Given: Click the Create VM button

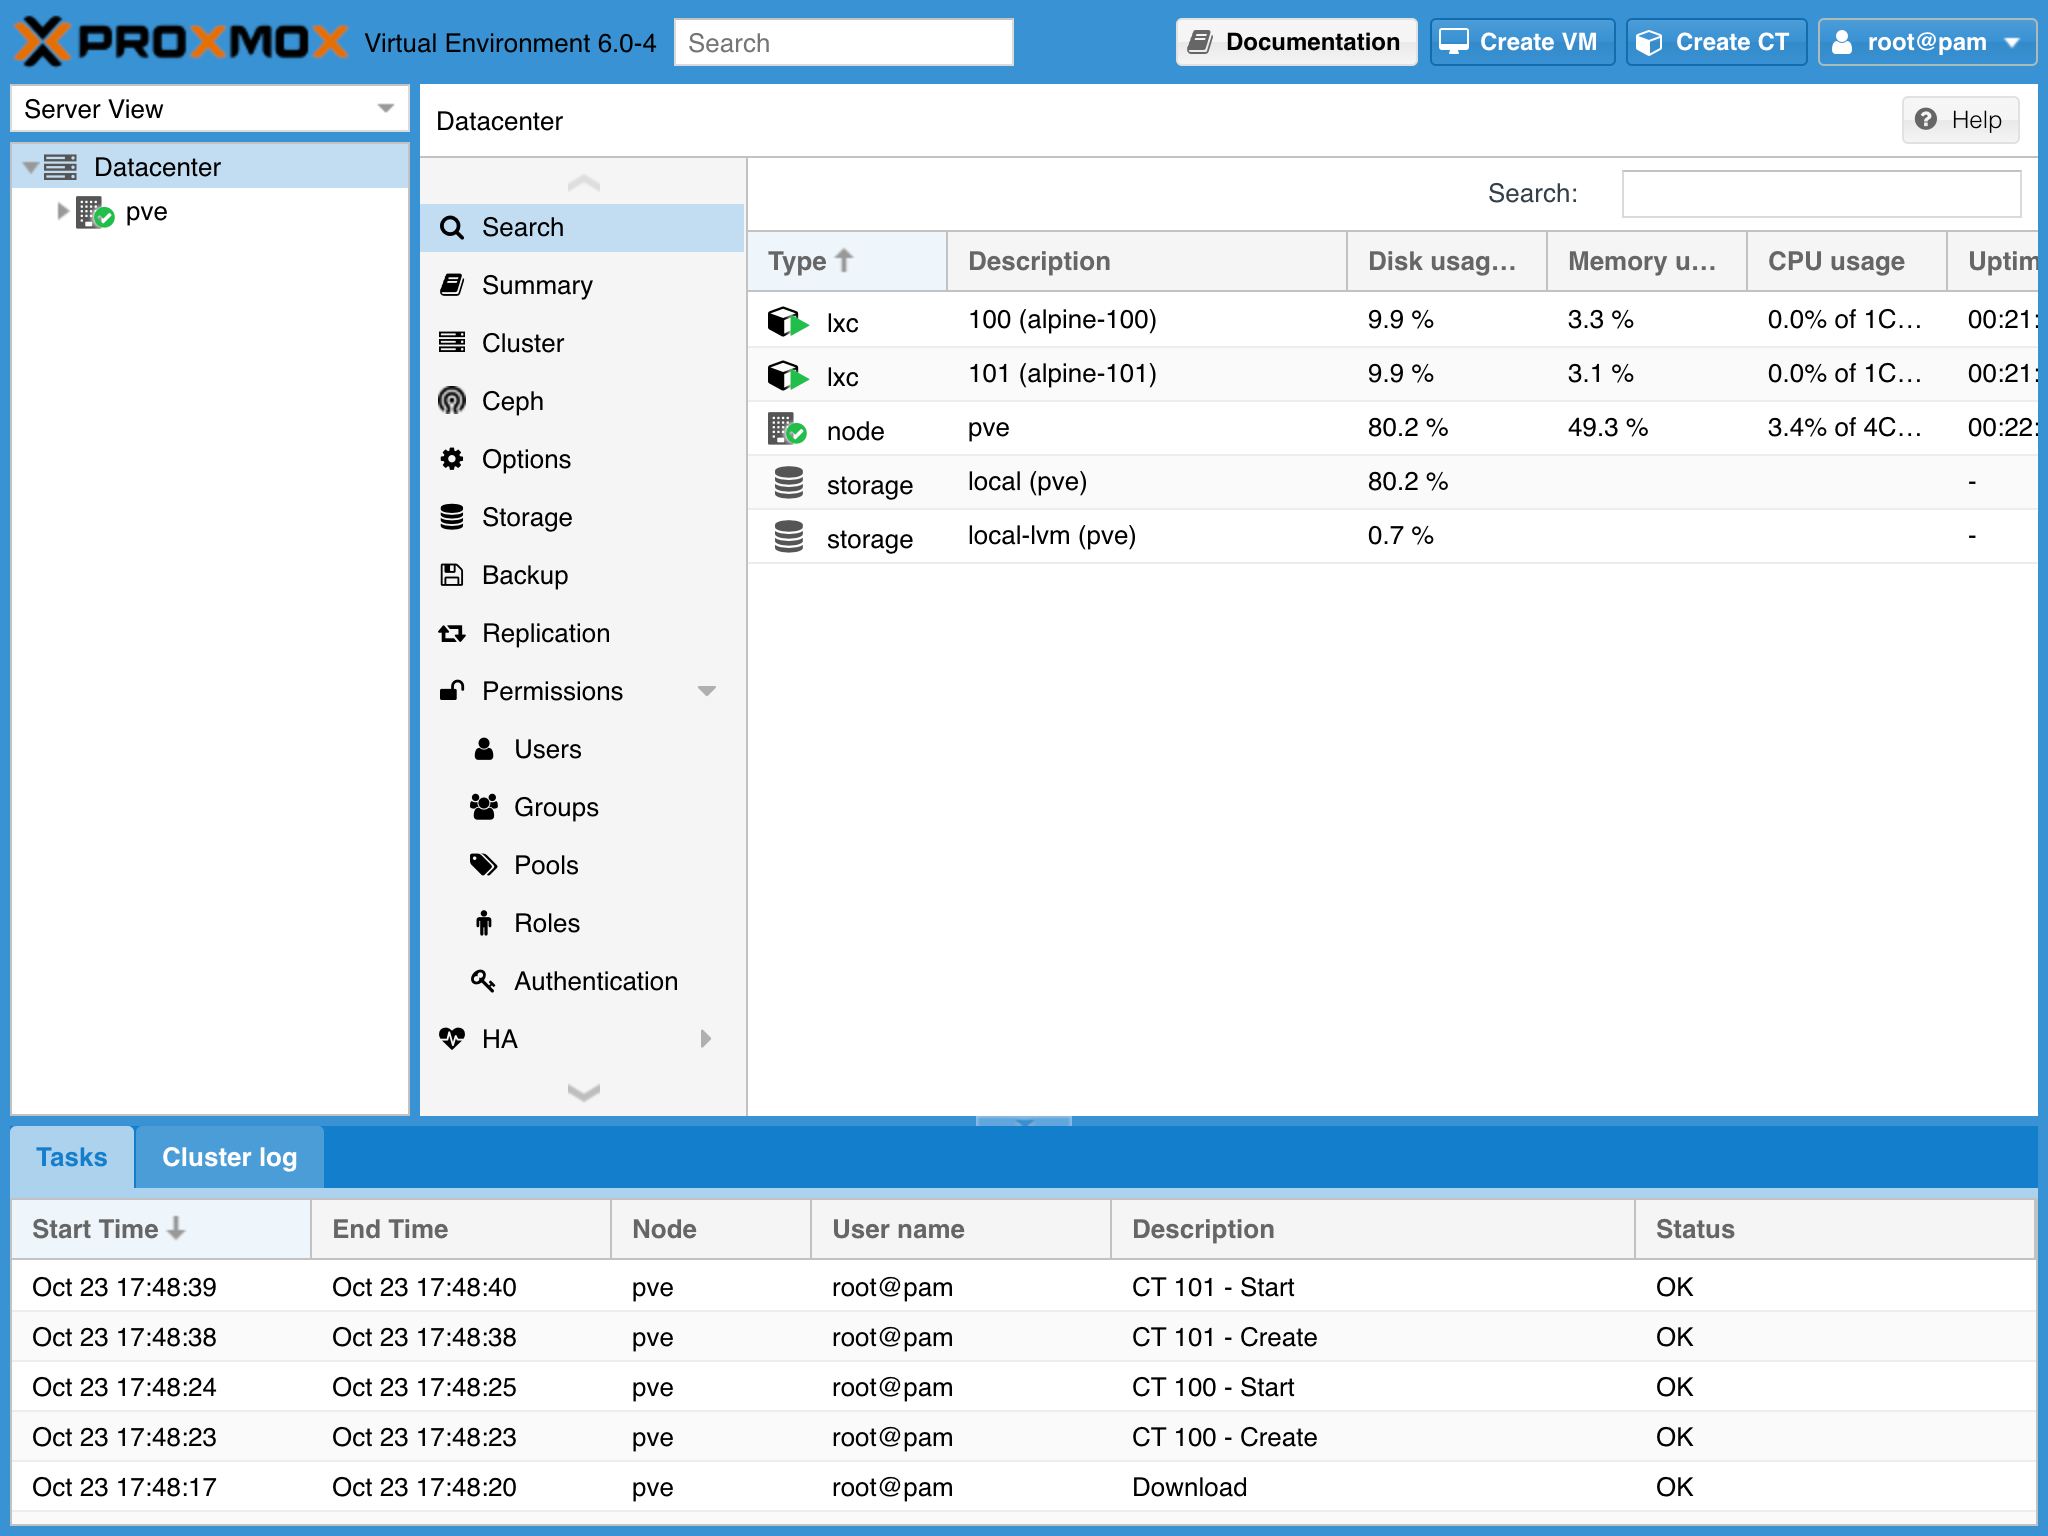Looking at the screenshot, I should click(x=1521, y=41).
